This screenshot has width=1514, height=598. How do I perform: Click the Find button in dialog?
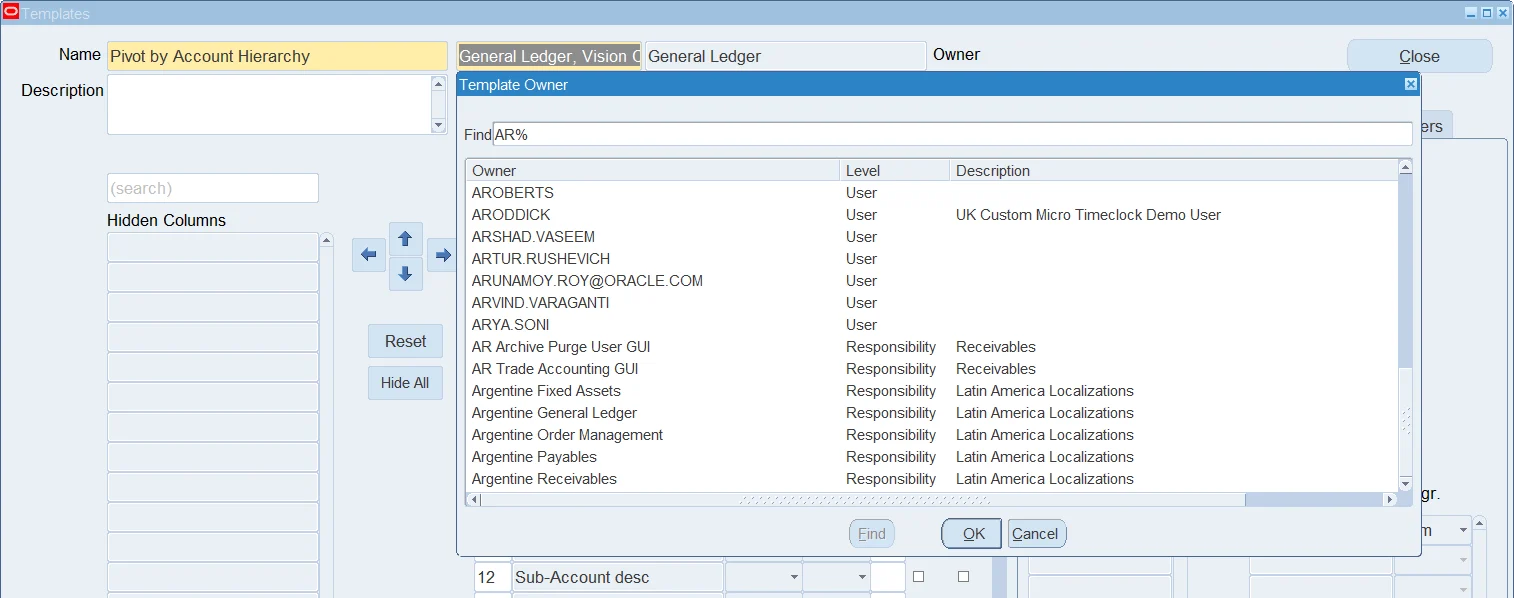point(871,534)
